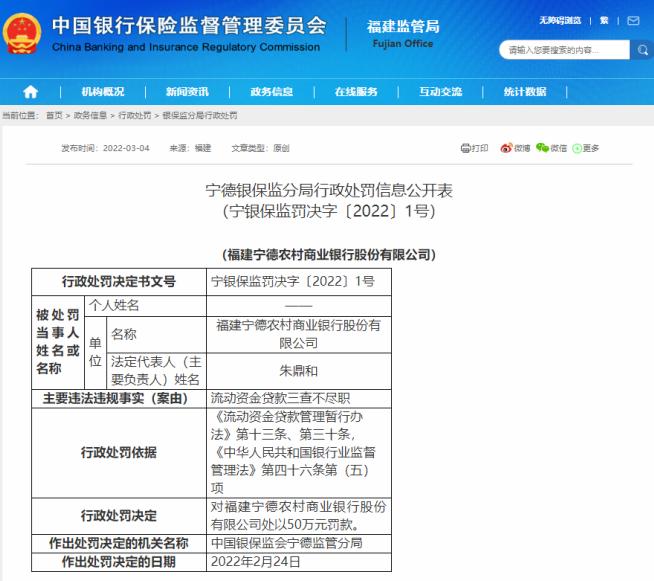Click page title 宁德银保监分局行政处罚信息公开表
The width and height of the screenshot is (654, 581).
329,190
